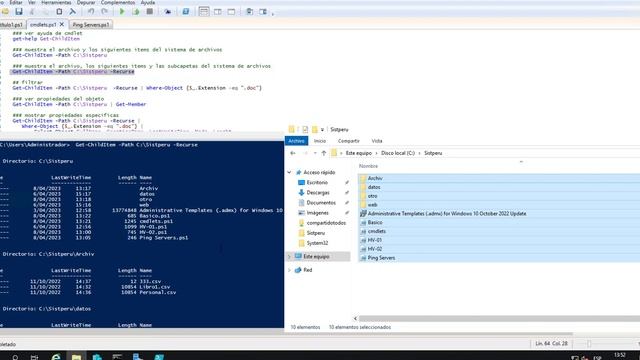Go back in File Explorer
The image size is (640, 360).
coord(293,153)
